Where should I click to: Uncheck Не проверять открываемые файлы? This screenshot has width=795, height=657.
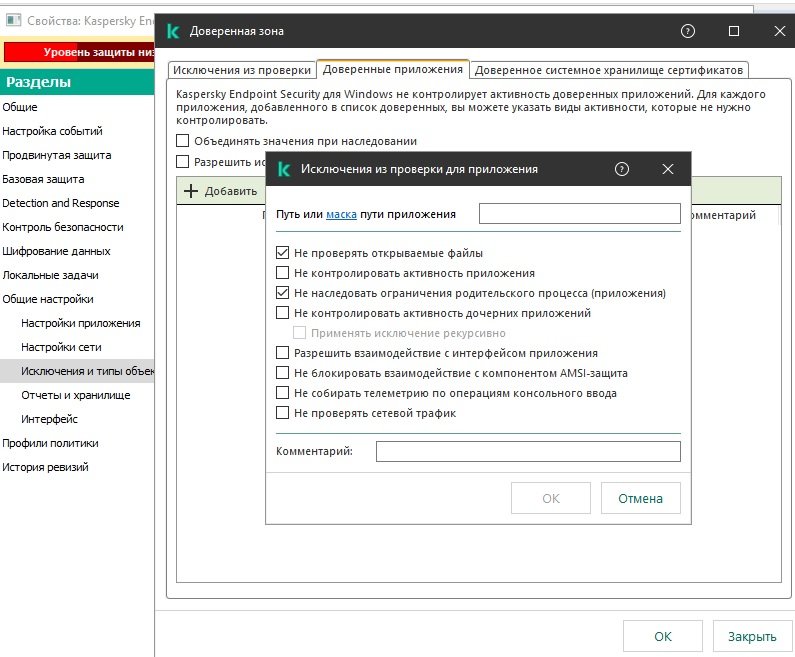tap(282, 253)
